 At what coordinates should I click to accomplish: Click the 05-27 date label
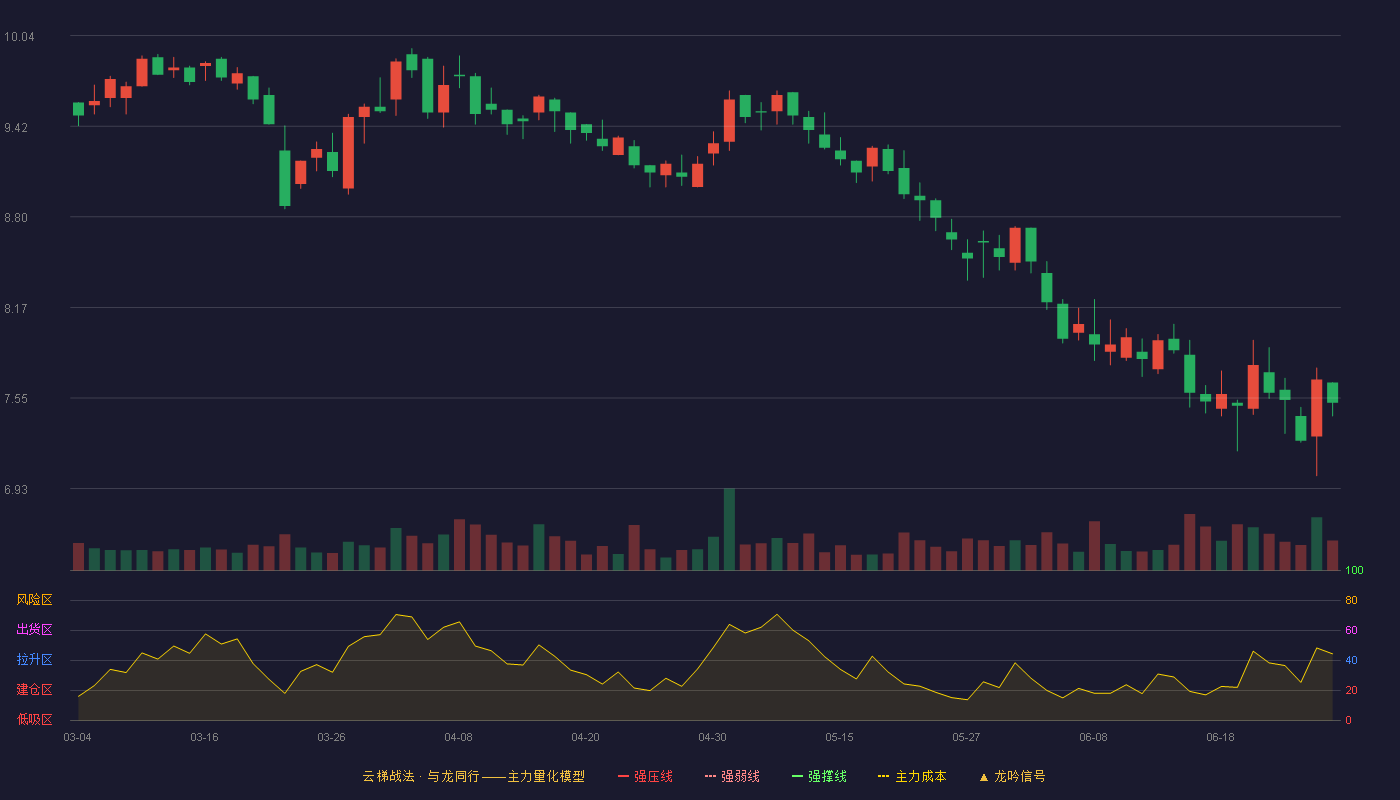pos(966,737)
